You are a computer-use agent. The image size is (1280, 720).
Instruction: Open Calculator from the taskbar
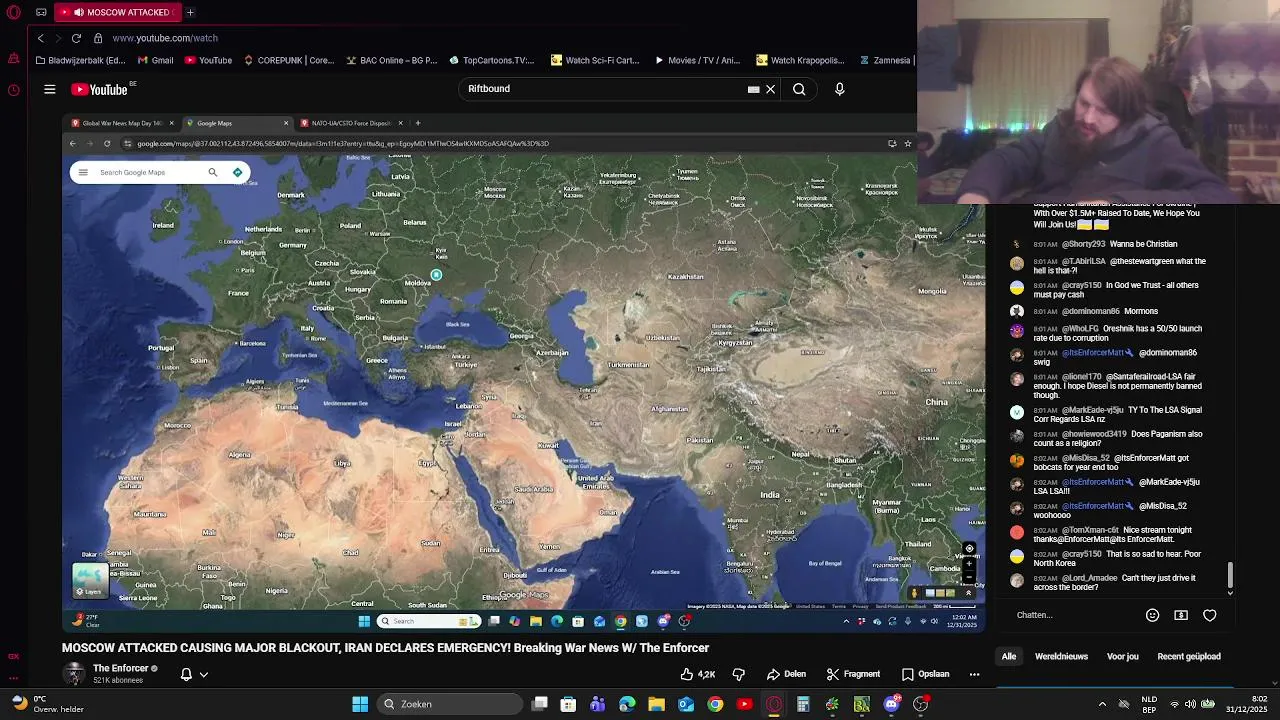coord(803,704)
